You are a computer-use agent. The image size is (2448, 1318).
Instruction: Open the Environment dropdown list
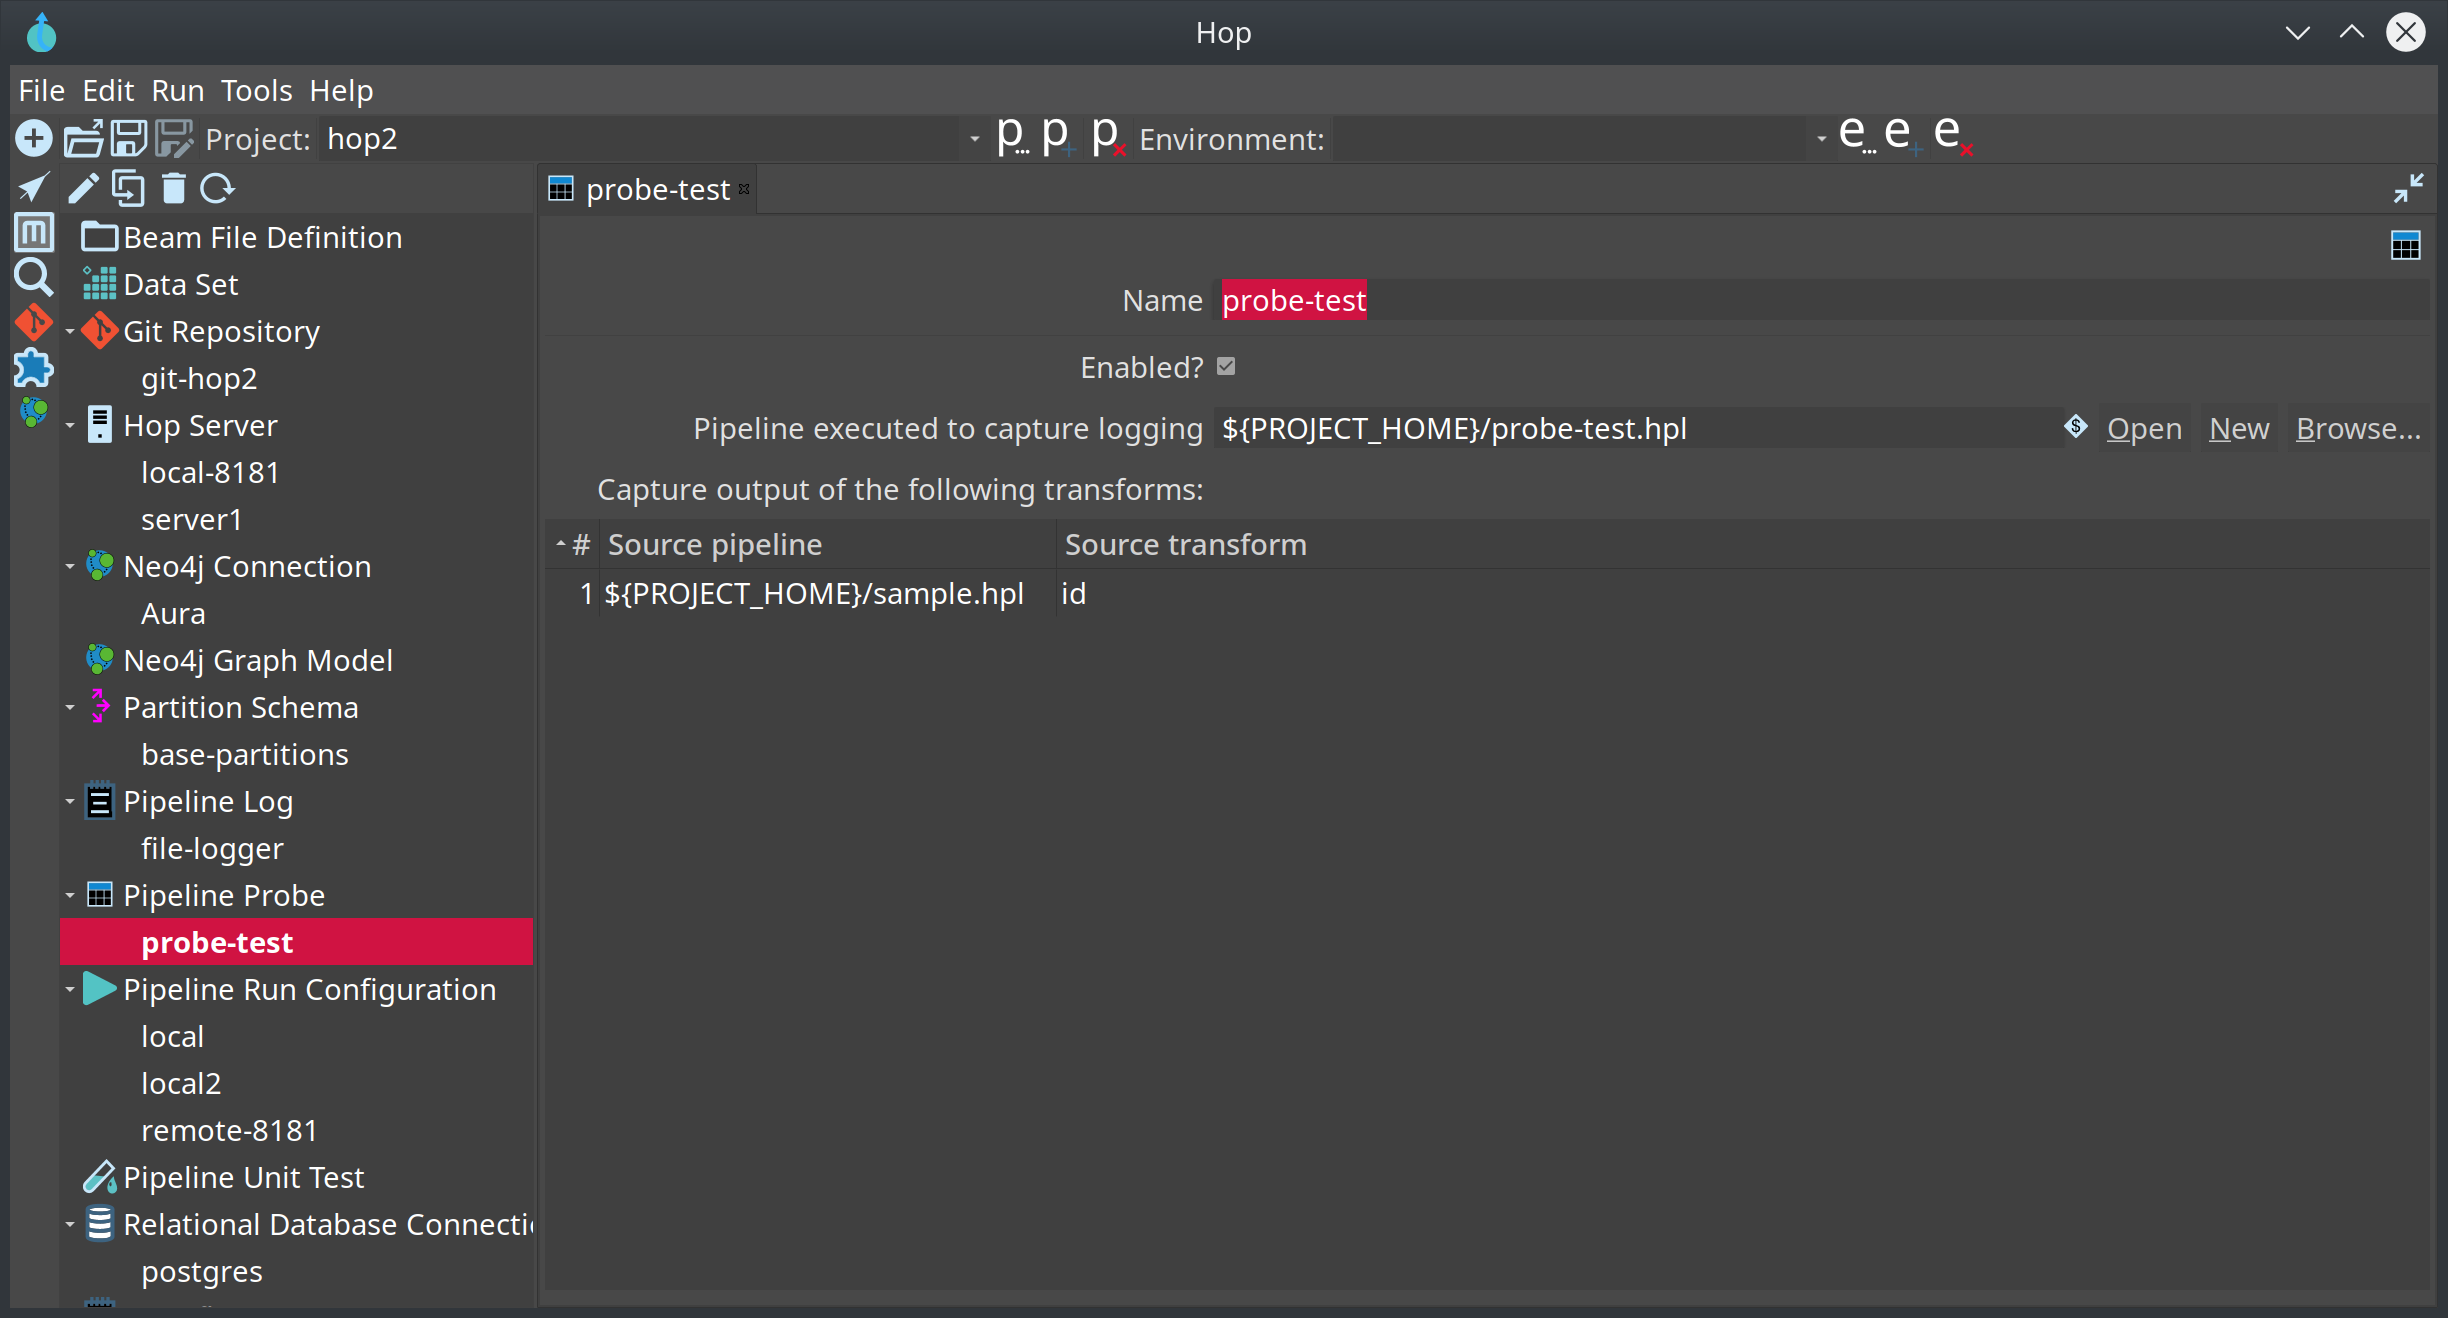pos(1821,139)
